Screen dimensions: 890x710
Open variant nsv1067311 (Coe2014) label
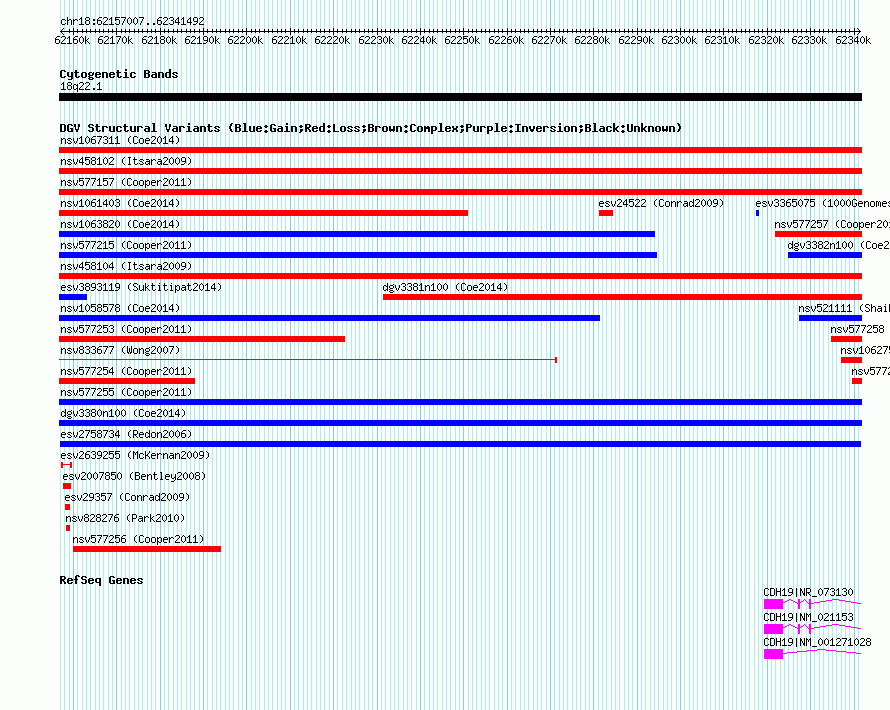coord(120,140)
